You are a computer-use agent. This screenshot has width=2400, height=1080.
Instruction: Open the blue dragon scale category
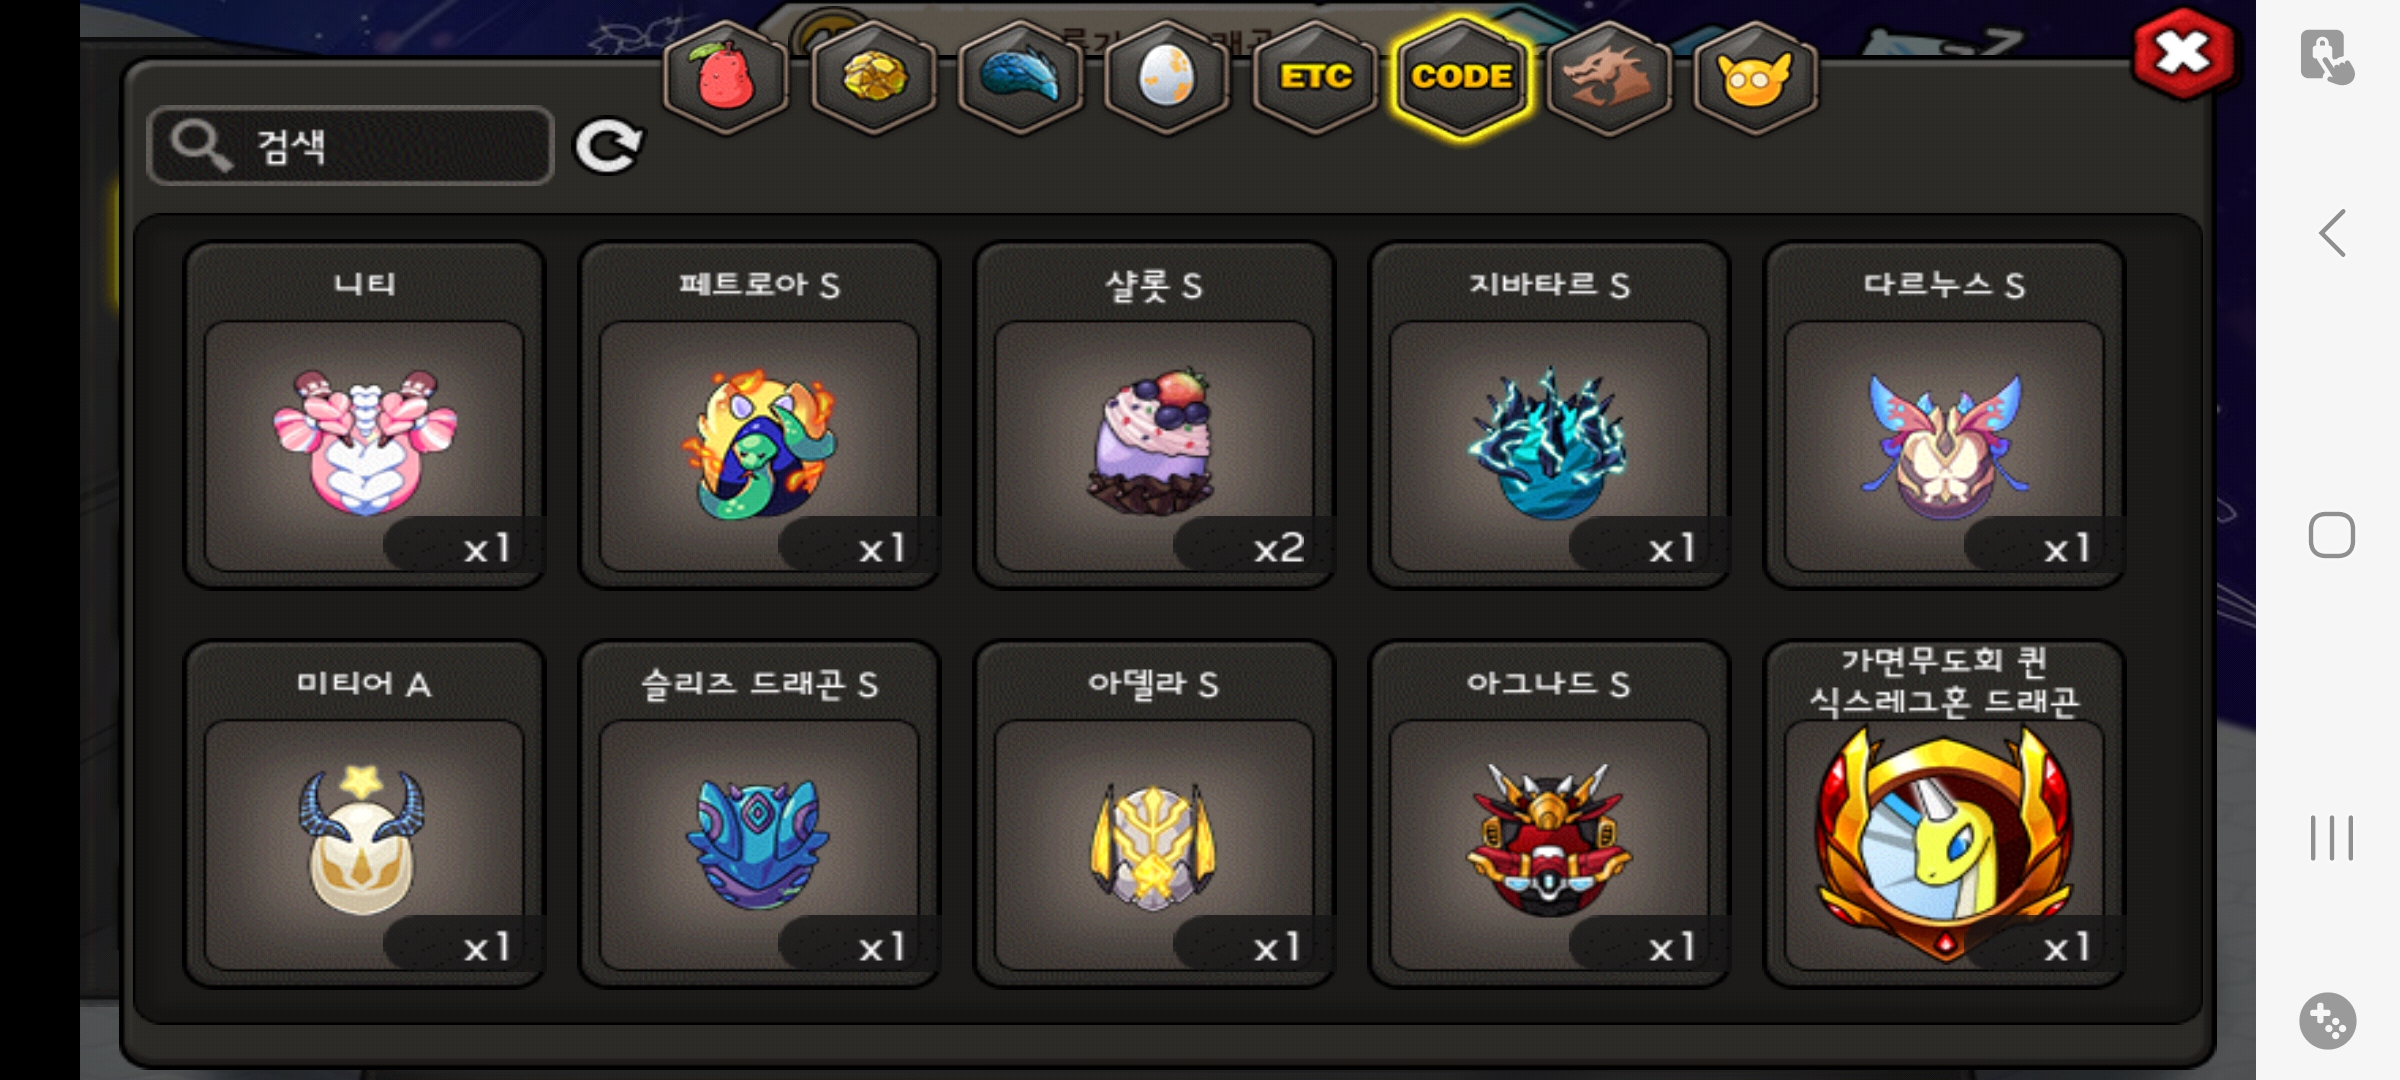tap(1020, 78)
